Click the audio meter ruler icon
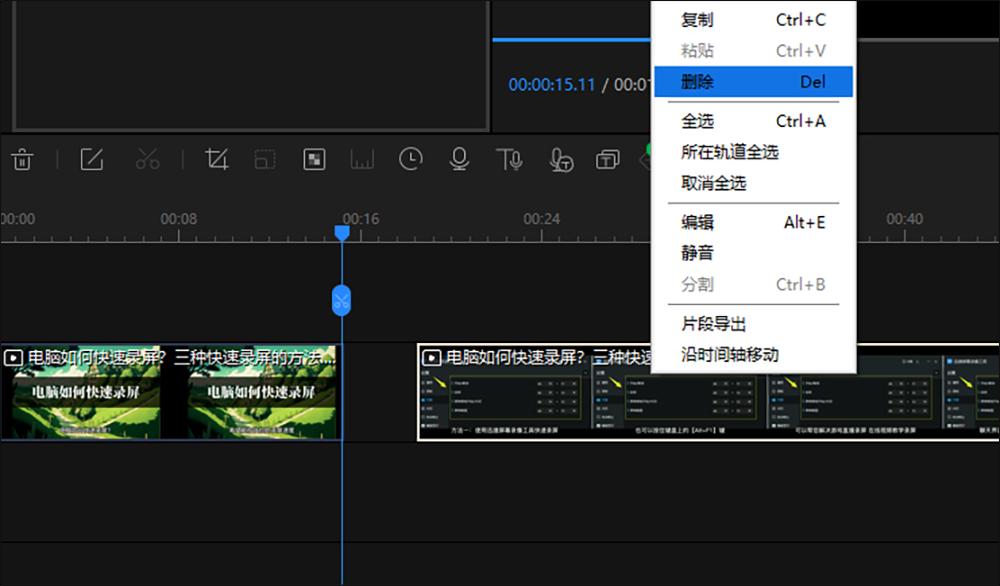The image size is (1000, 586). [362, 160]
